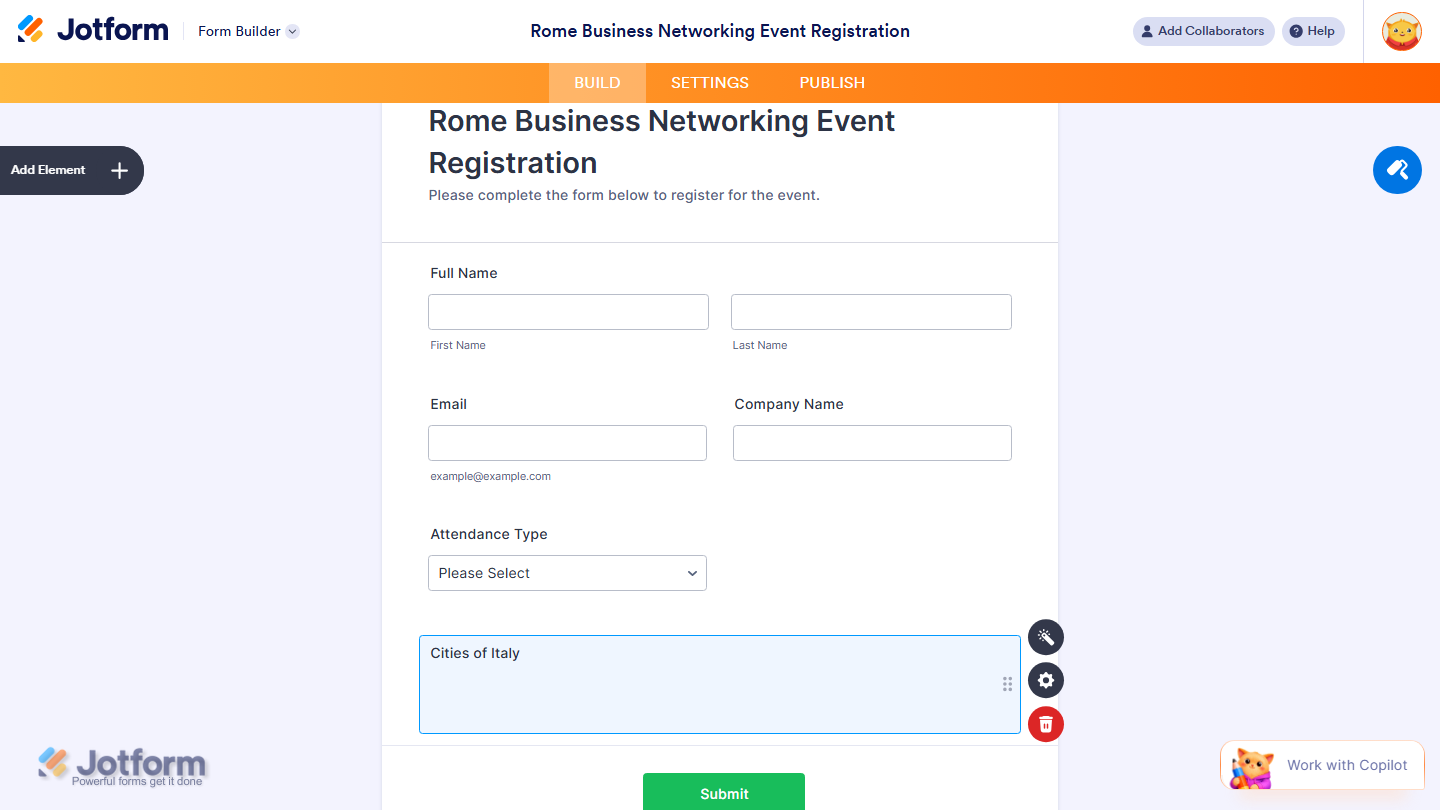Open the Attendance Type dropdown arrow
1440x810 pixels.
pyautogui.click(x=692, y=573)
